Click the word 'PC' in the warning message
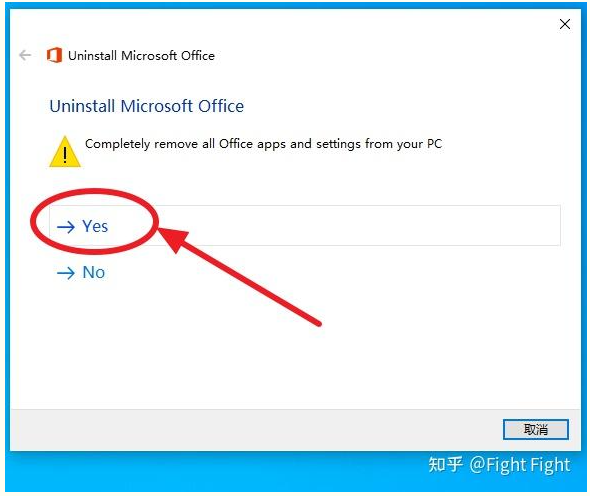Image resolution: width=590 pixels, height=496 pixels. coord(434,144)
